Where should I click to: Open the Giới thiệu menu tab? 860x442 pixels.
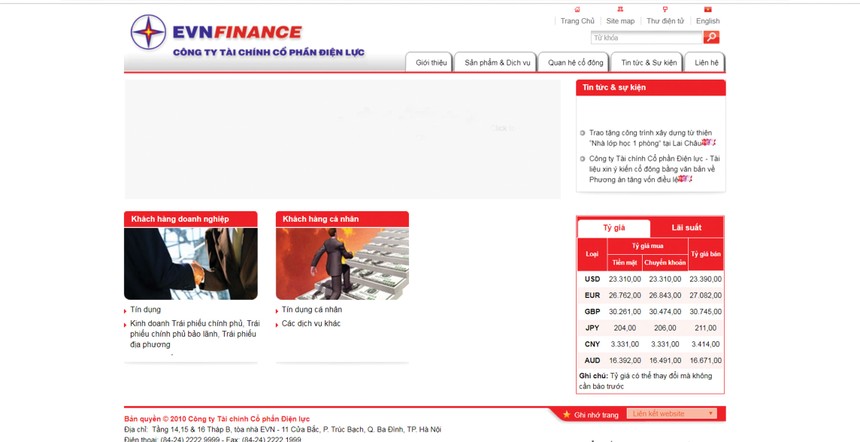[x=431, y=62]
